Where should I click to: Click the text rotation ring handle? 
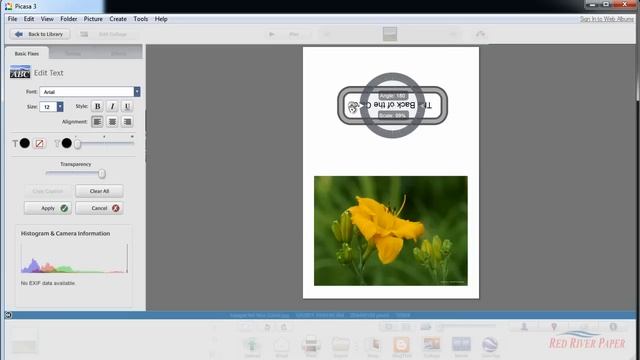[352, 108]
